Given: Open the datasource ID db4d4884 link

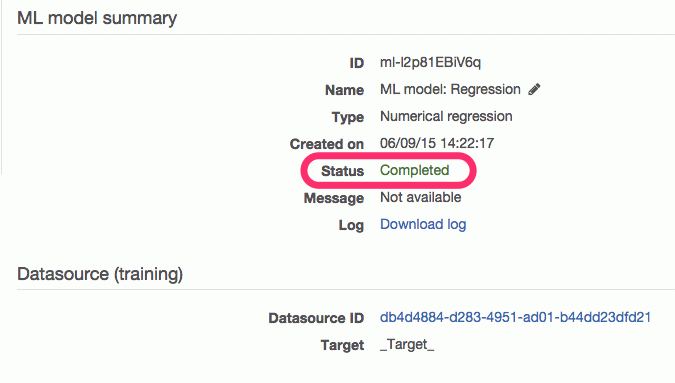Looking at the screenshot, I should pos(515,318).
